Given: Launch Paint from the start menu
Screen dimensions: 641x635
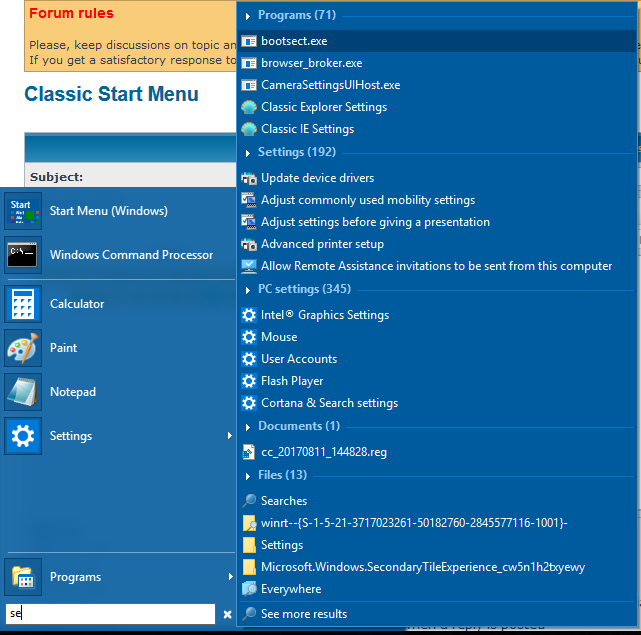Looking at the screenshot, I should (119, 348).
